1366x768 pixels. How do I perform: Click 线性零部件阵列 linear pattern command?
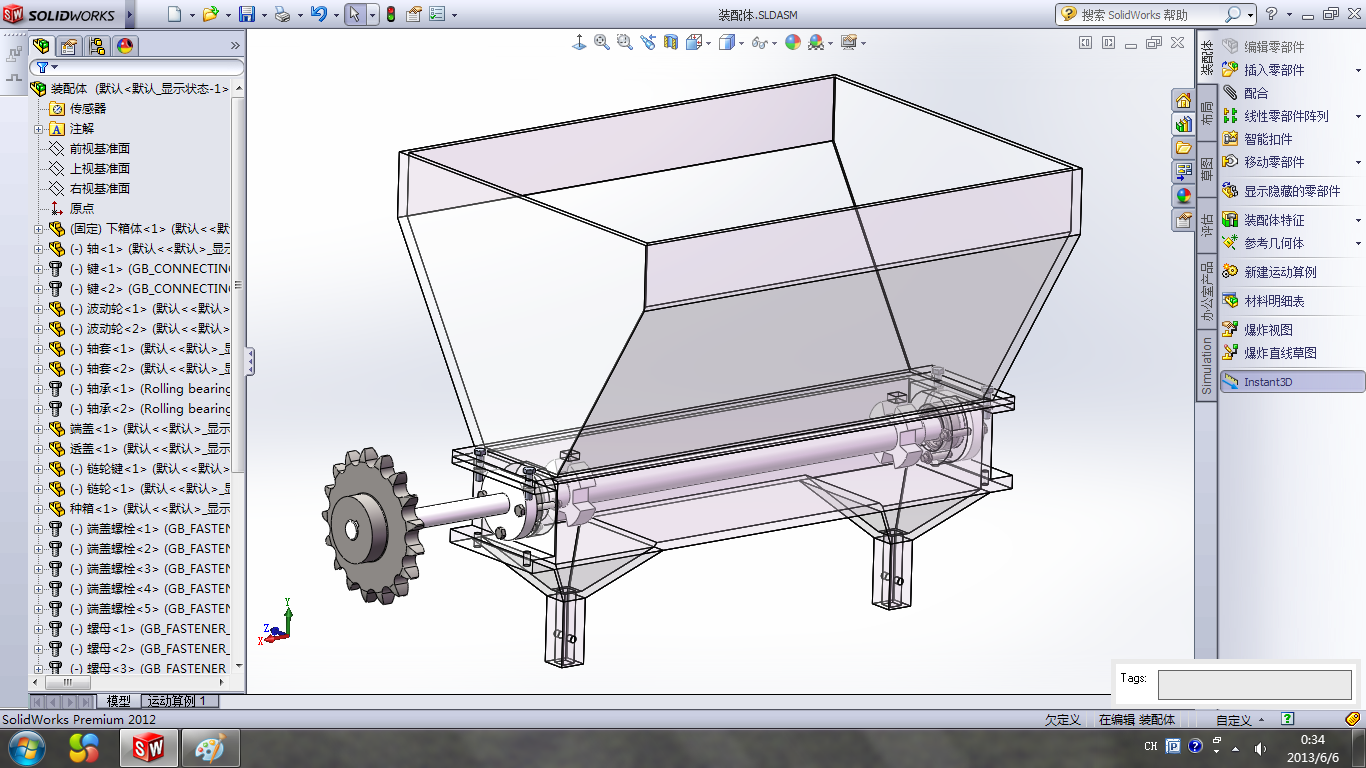point(1286,116)
